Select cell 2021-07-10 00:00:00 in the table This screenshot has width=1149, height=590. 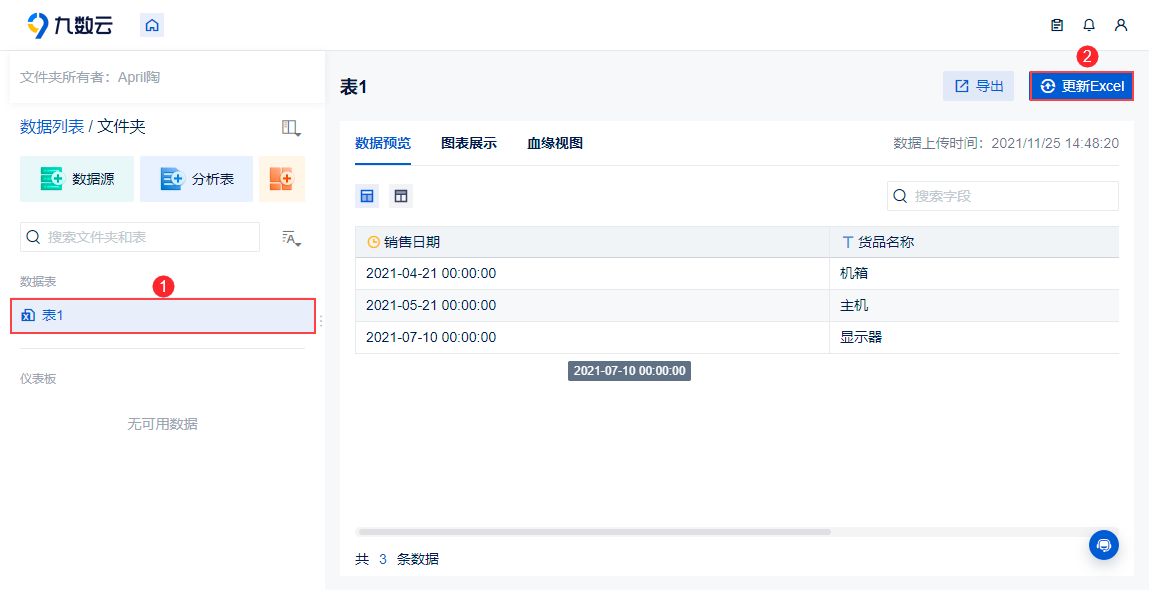click(592, 337)
